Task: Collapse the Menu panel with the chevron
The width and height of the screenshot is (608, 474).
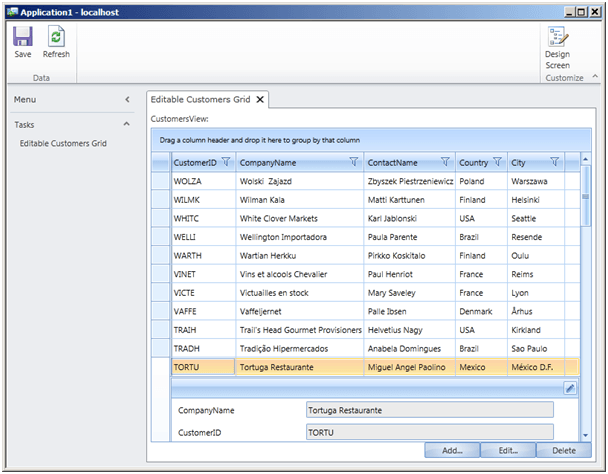Action: (x=127, y=100)
